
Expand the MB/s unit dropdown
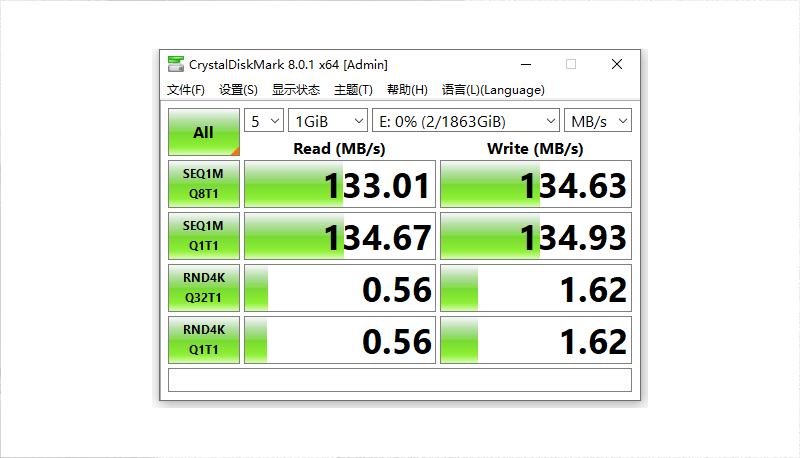598,121
